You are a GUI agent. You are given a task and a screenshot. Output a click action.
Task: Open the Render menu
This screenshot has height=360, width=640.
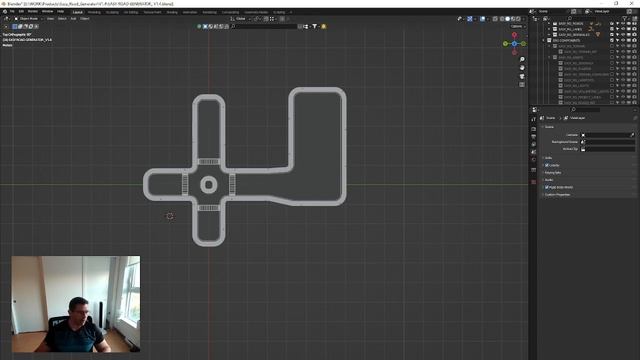point(33,11)
